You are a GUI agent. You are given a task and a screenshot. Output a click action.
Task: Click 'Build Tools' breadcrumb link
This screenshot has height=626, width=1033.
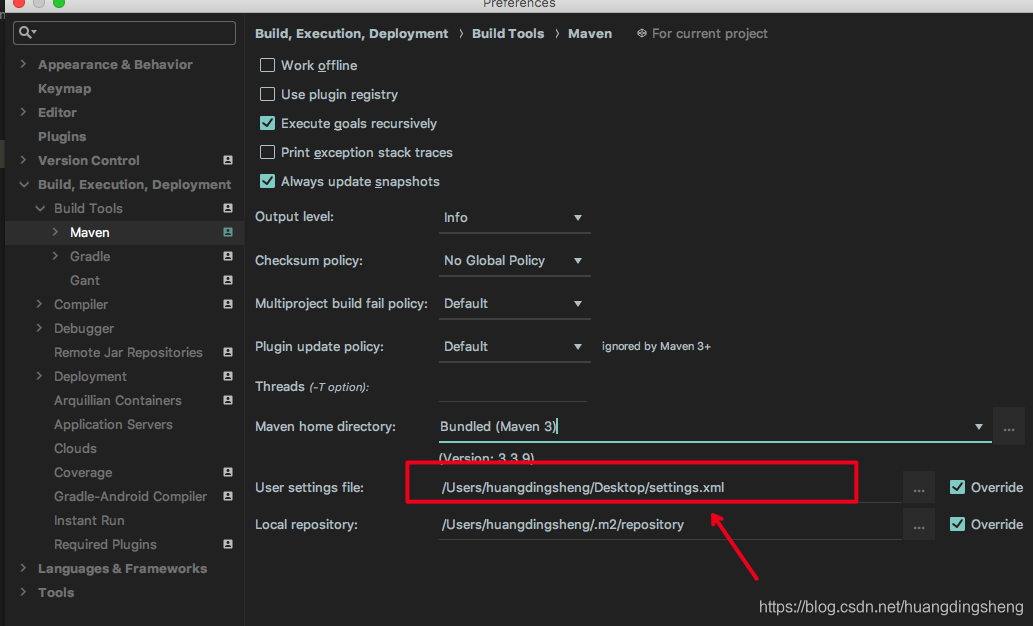point(508,34)
